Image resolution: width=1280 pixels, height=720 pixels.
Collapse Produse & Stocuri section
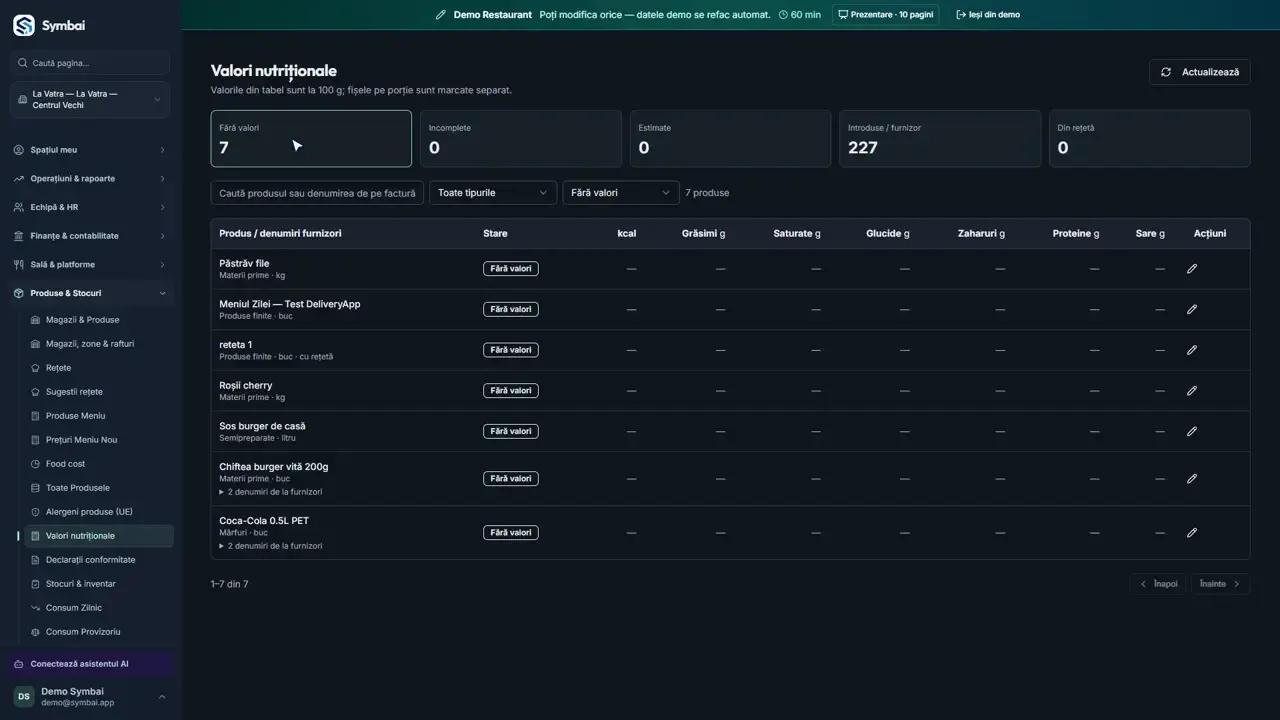coord(90,294)
